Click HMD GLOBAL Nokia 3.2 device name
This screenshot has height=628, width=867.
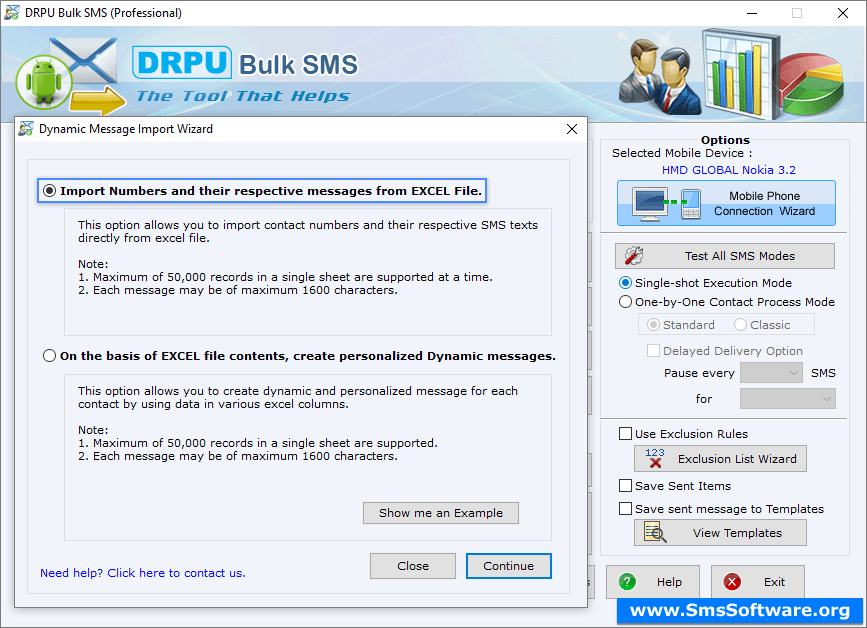click(729, 170)
